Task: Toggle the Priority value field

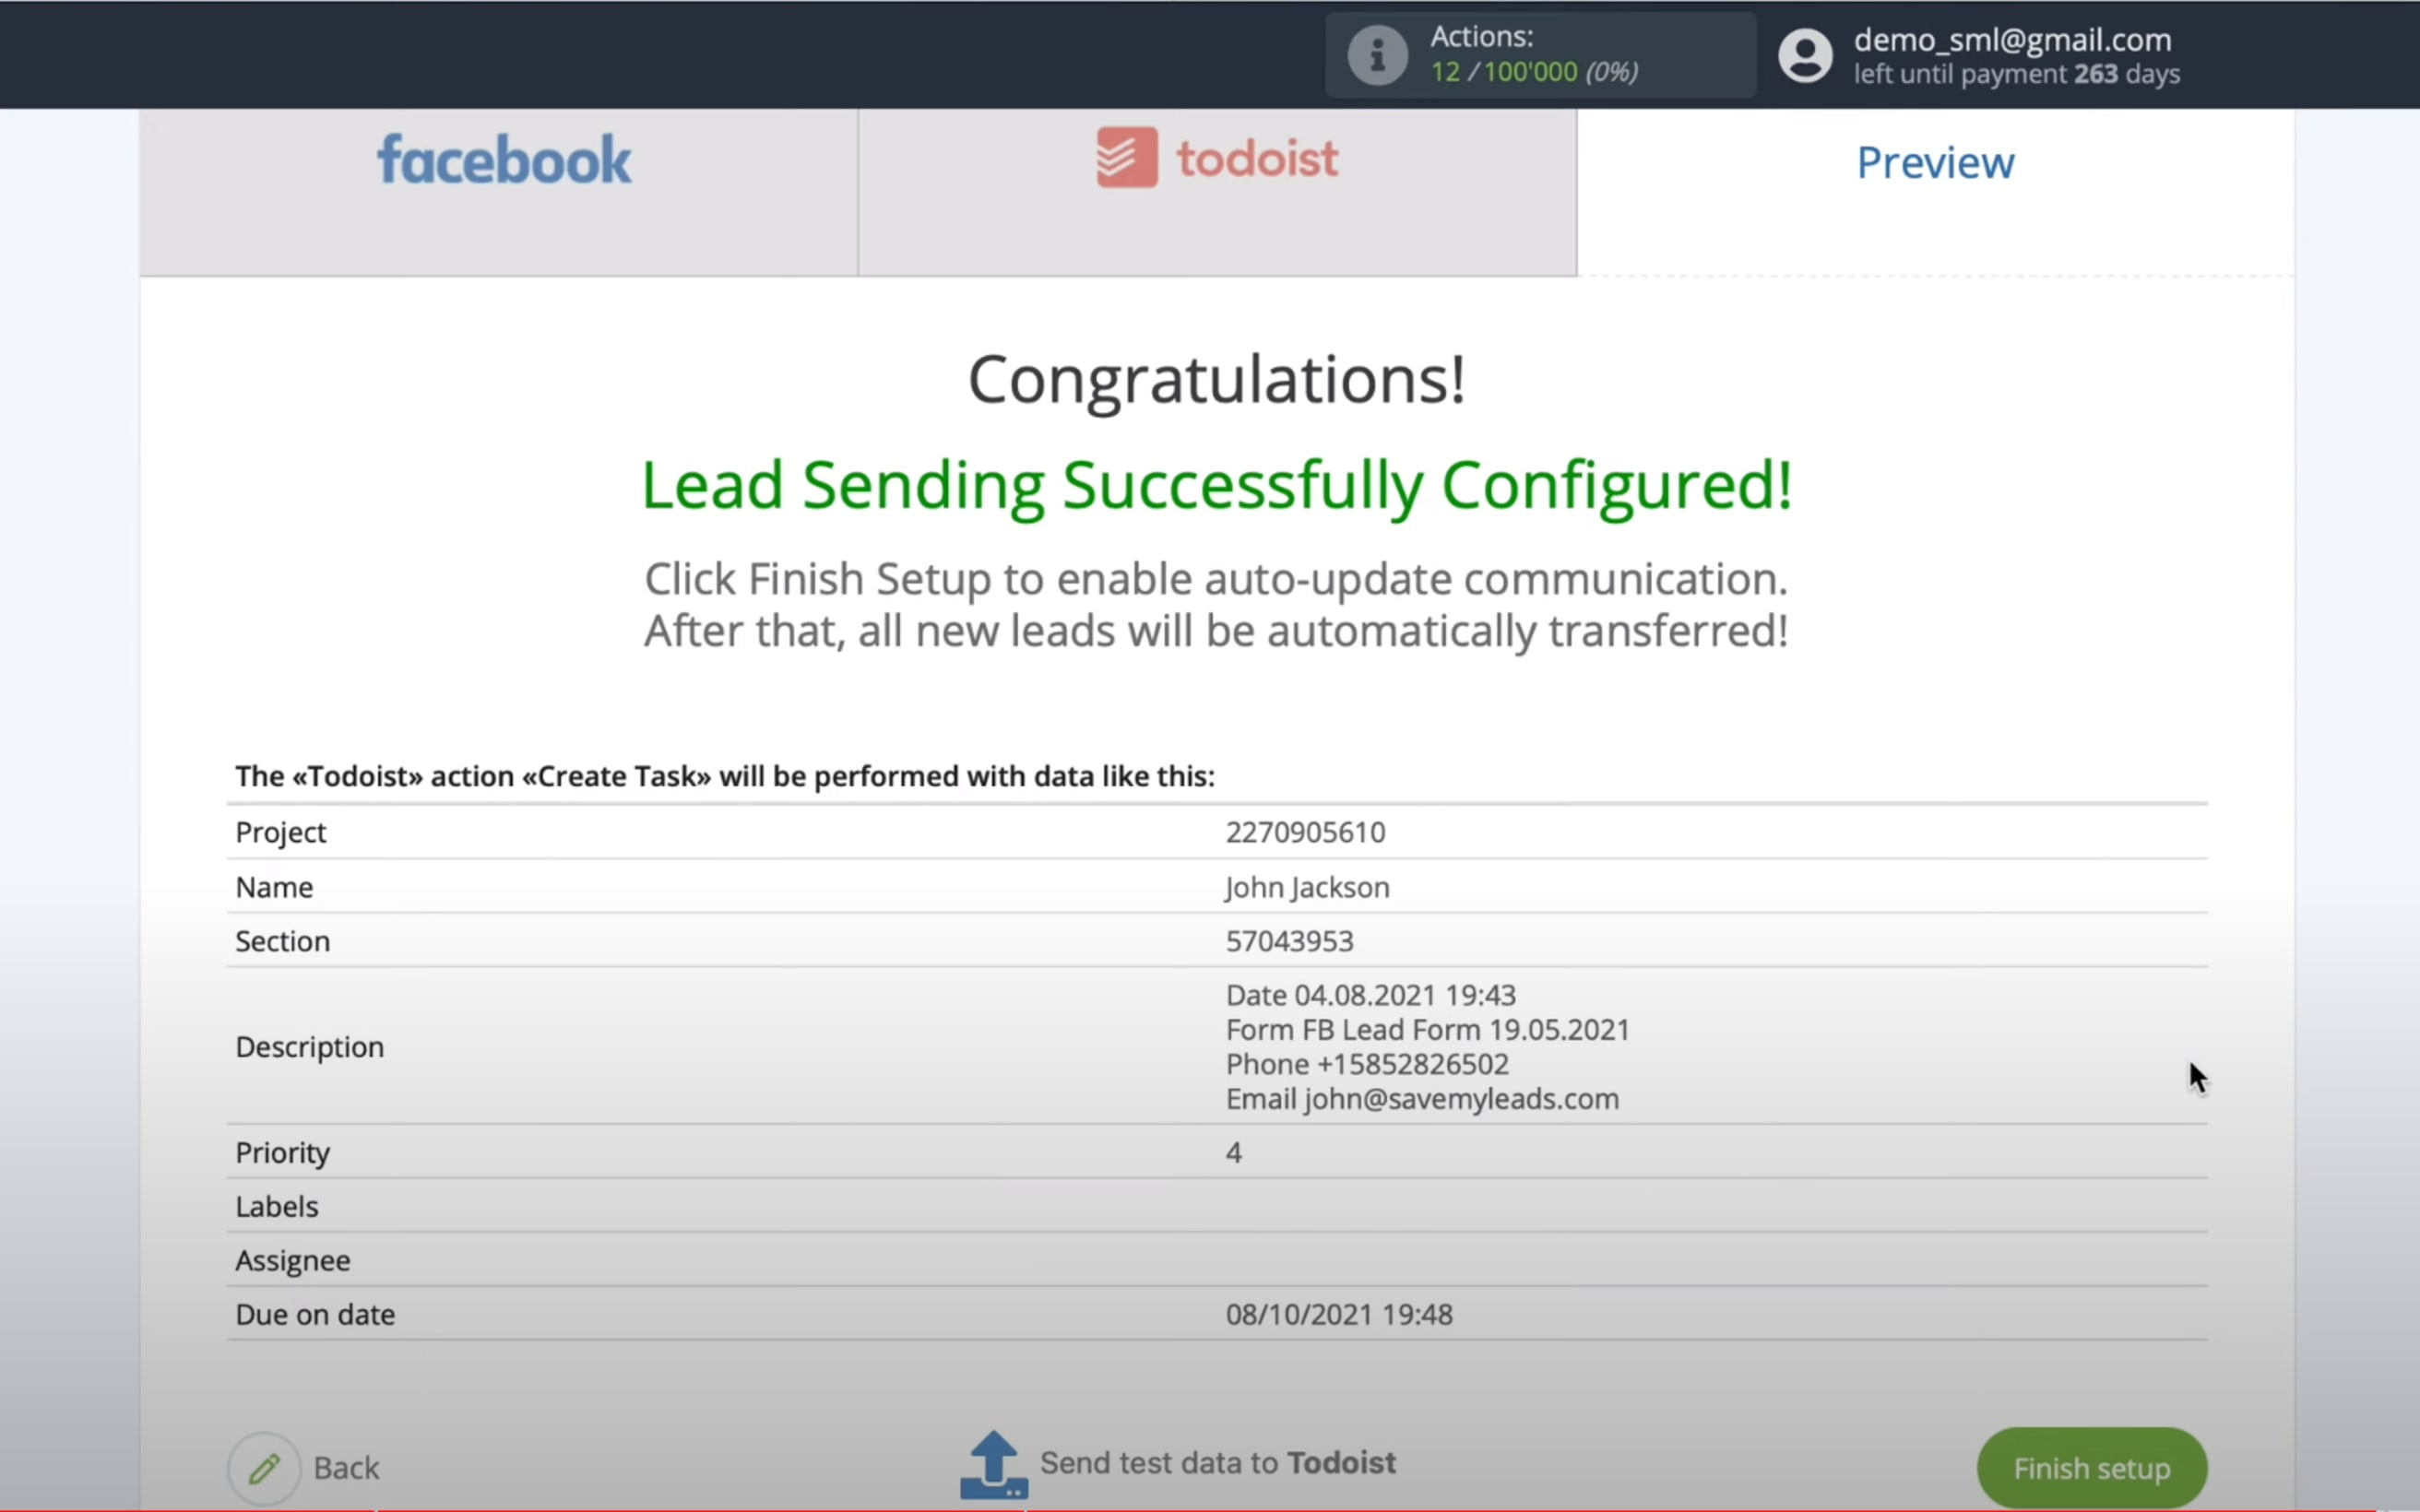Action: tap(1232, 1152)
